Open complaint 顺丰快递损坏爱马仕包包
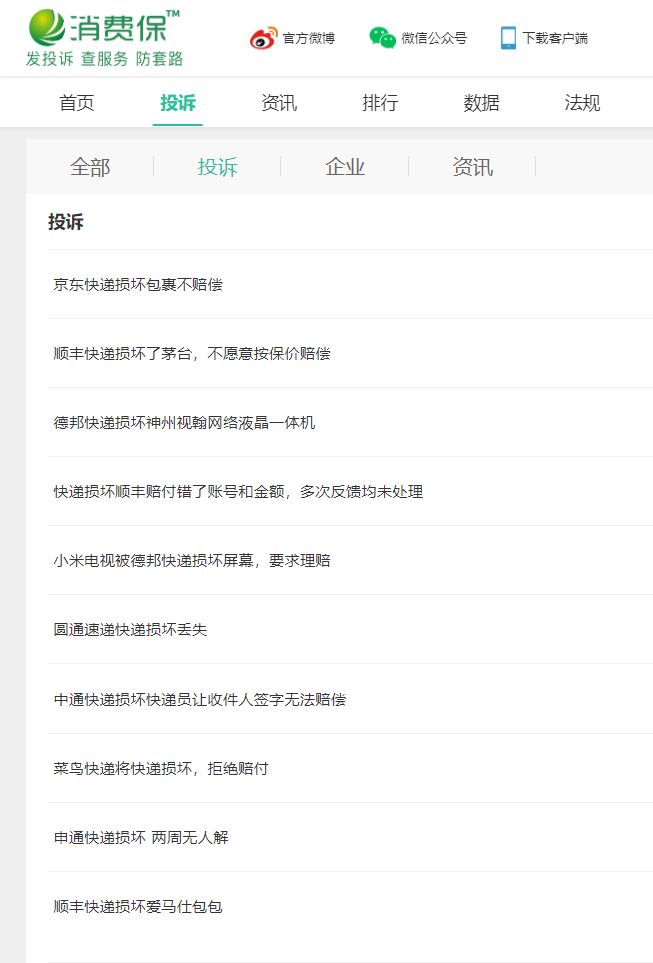The width and height of the screenshot is (653, 963). point(138,906)
